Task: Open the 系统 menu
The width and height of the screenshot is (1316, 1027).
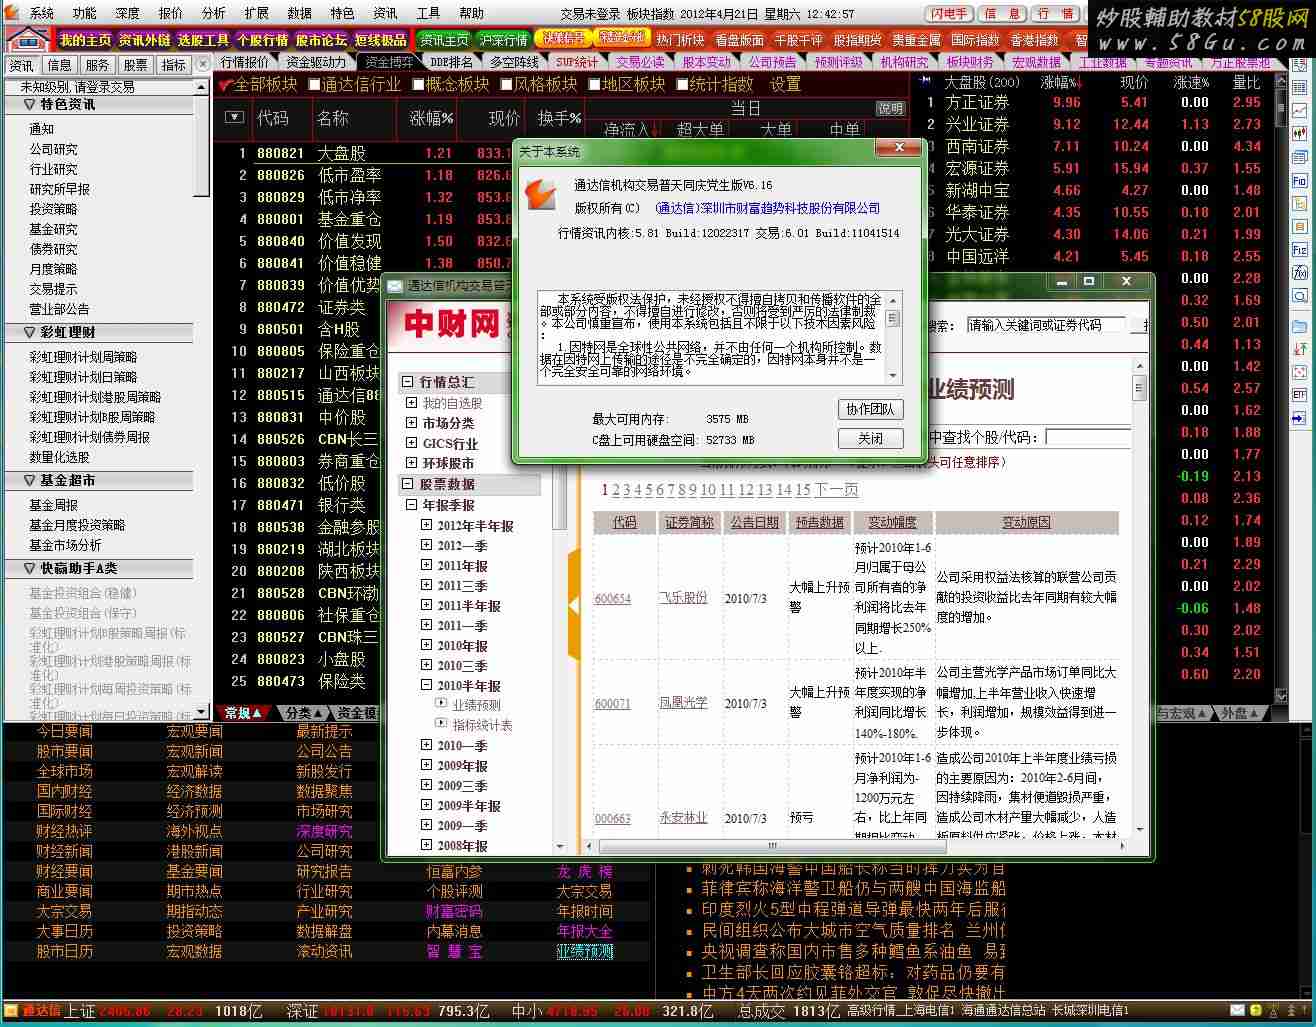Action: click(41, 13)
